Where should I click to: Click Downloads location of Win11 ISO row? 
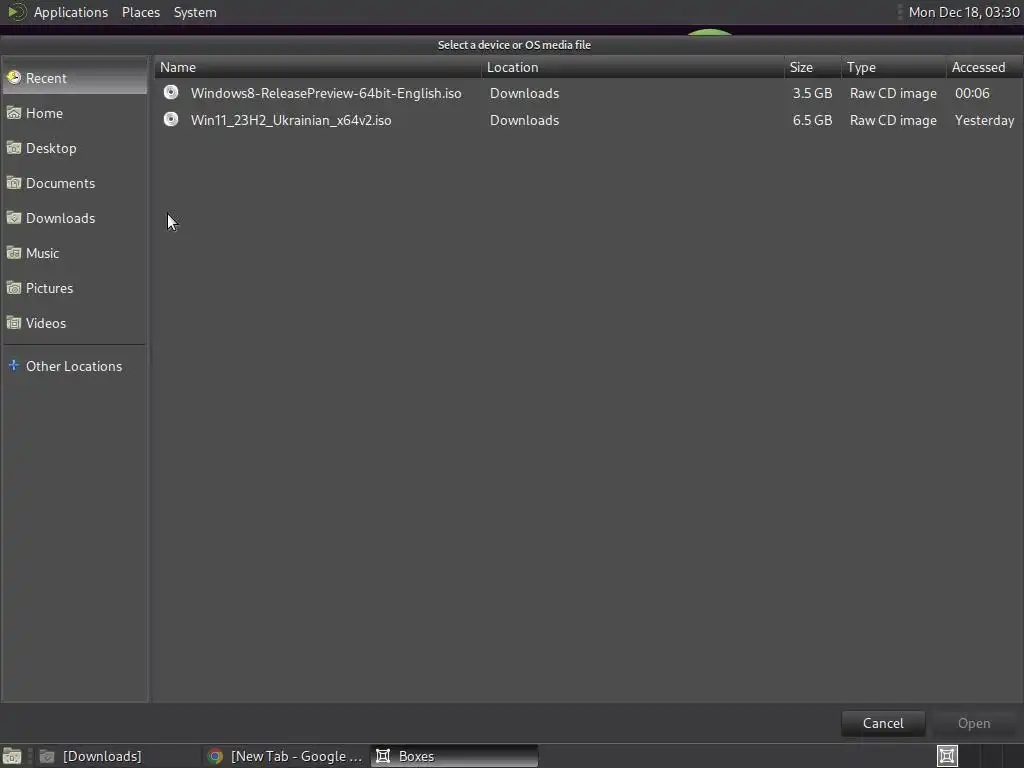coord(524,120)
